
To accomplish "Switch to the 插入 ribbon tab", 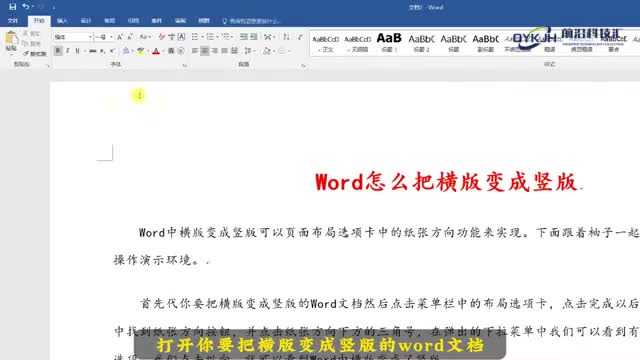I will pos(62,21).
